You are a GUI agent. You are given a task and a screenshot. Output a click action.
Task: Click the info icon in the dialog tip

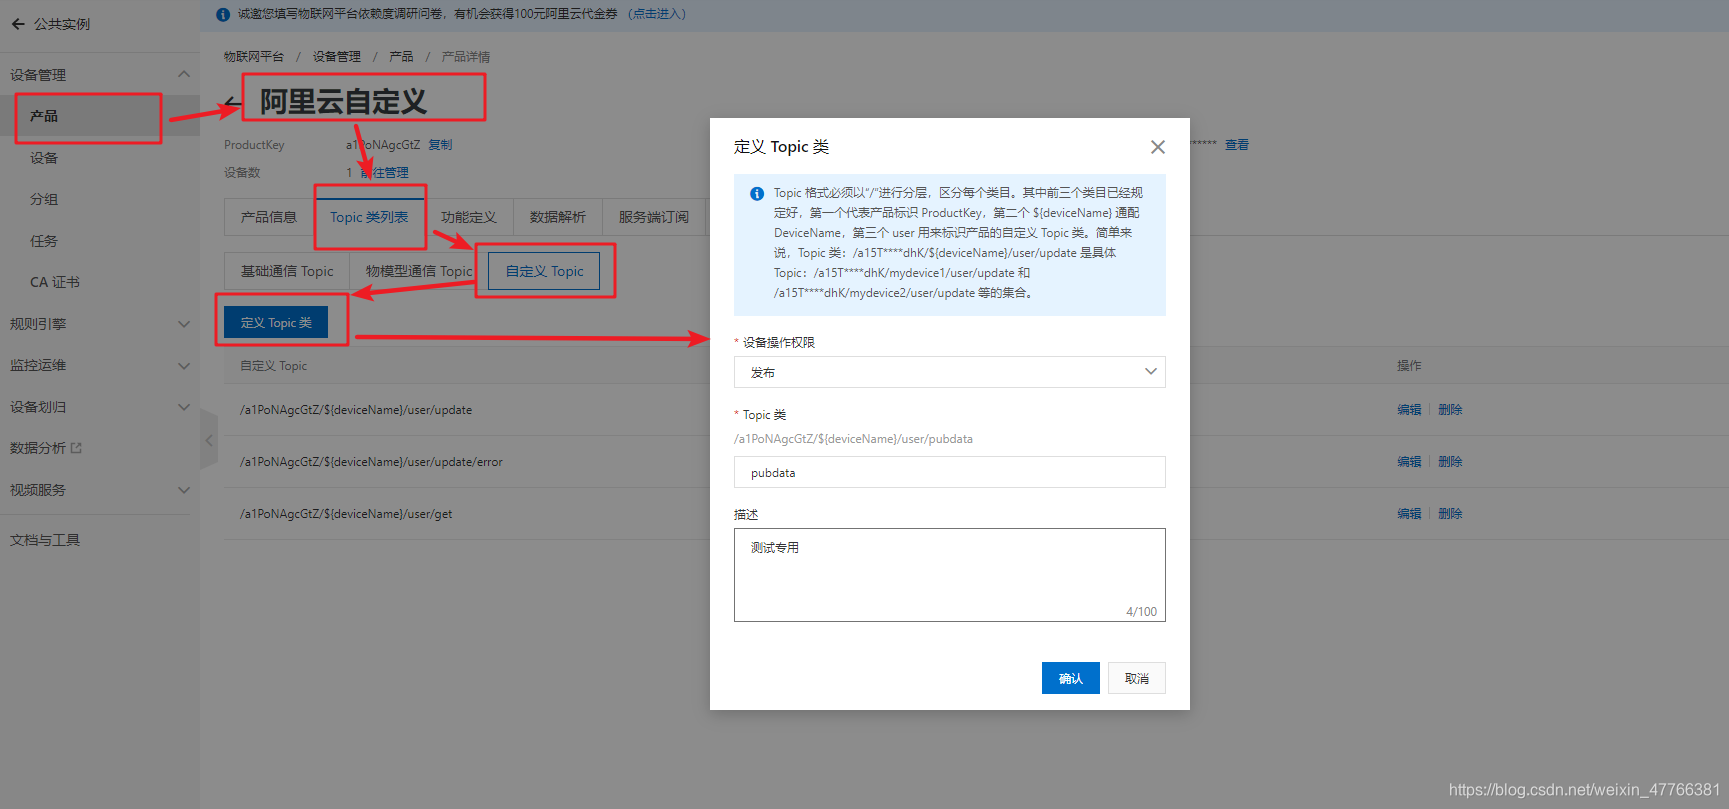(757, 193)
